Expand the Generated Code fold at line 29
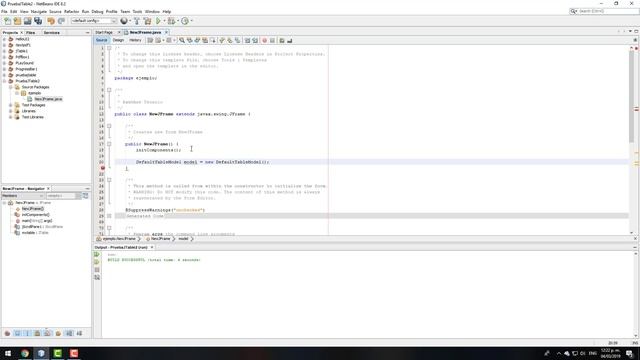Screen dimensions: 640x360 (109, 216)
